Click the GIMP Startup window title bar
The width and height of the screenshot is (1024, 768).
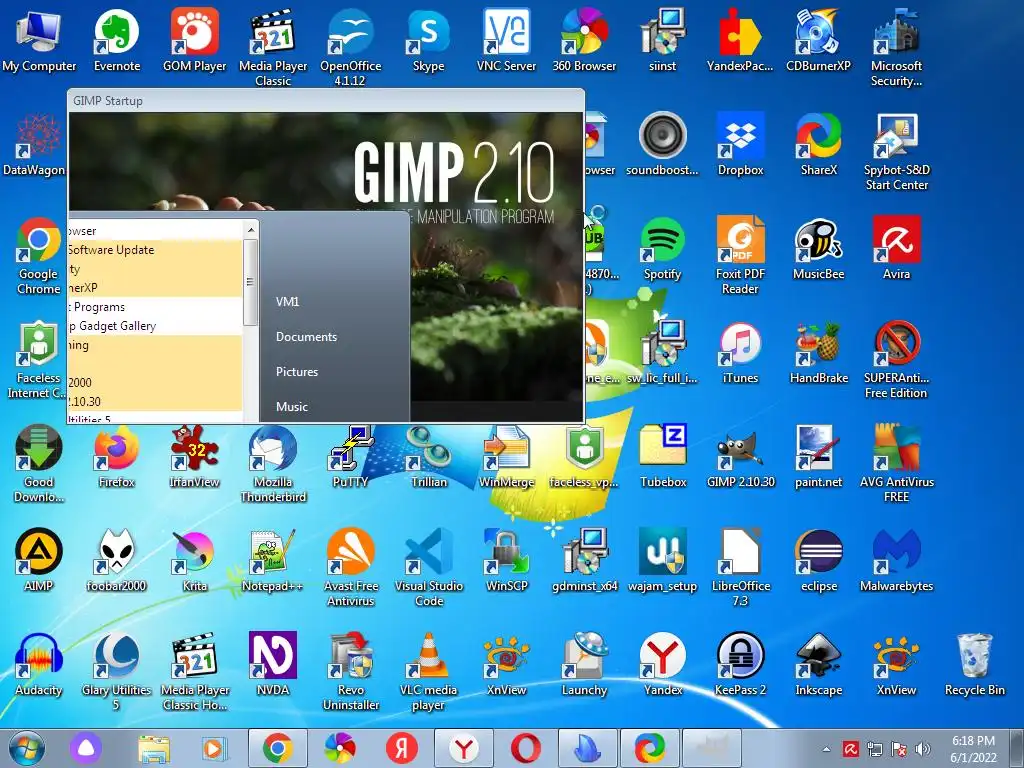325,101
